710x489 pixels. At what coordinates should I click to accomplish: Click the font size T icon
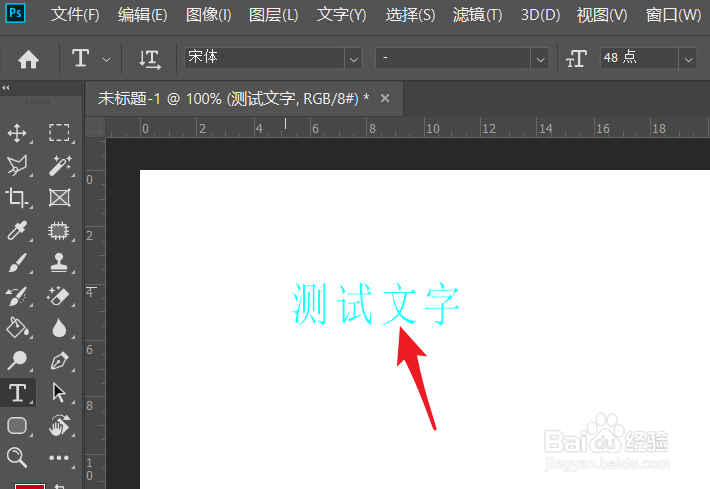pyautogui.click(x=576, y=59)
